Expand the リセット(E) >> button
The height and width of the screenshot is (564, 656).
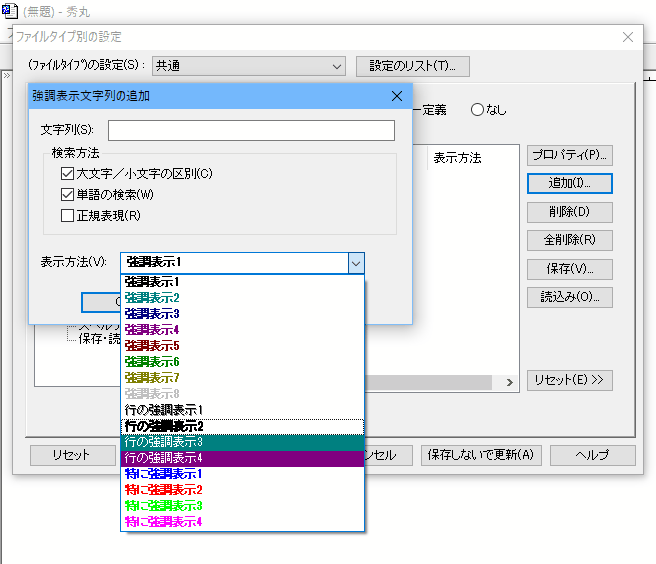point(570,380)
